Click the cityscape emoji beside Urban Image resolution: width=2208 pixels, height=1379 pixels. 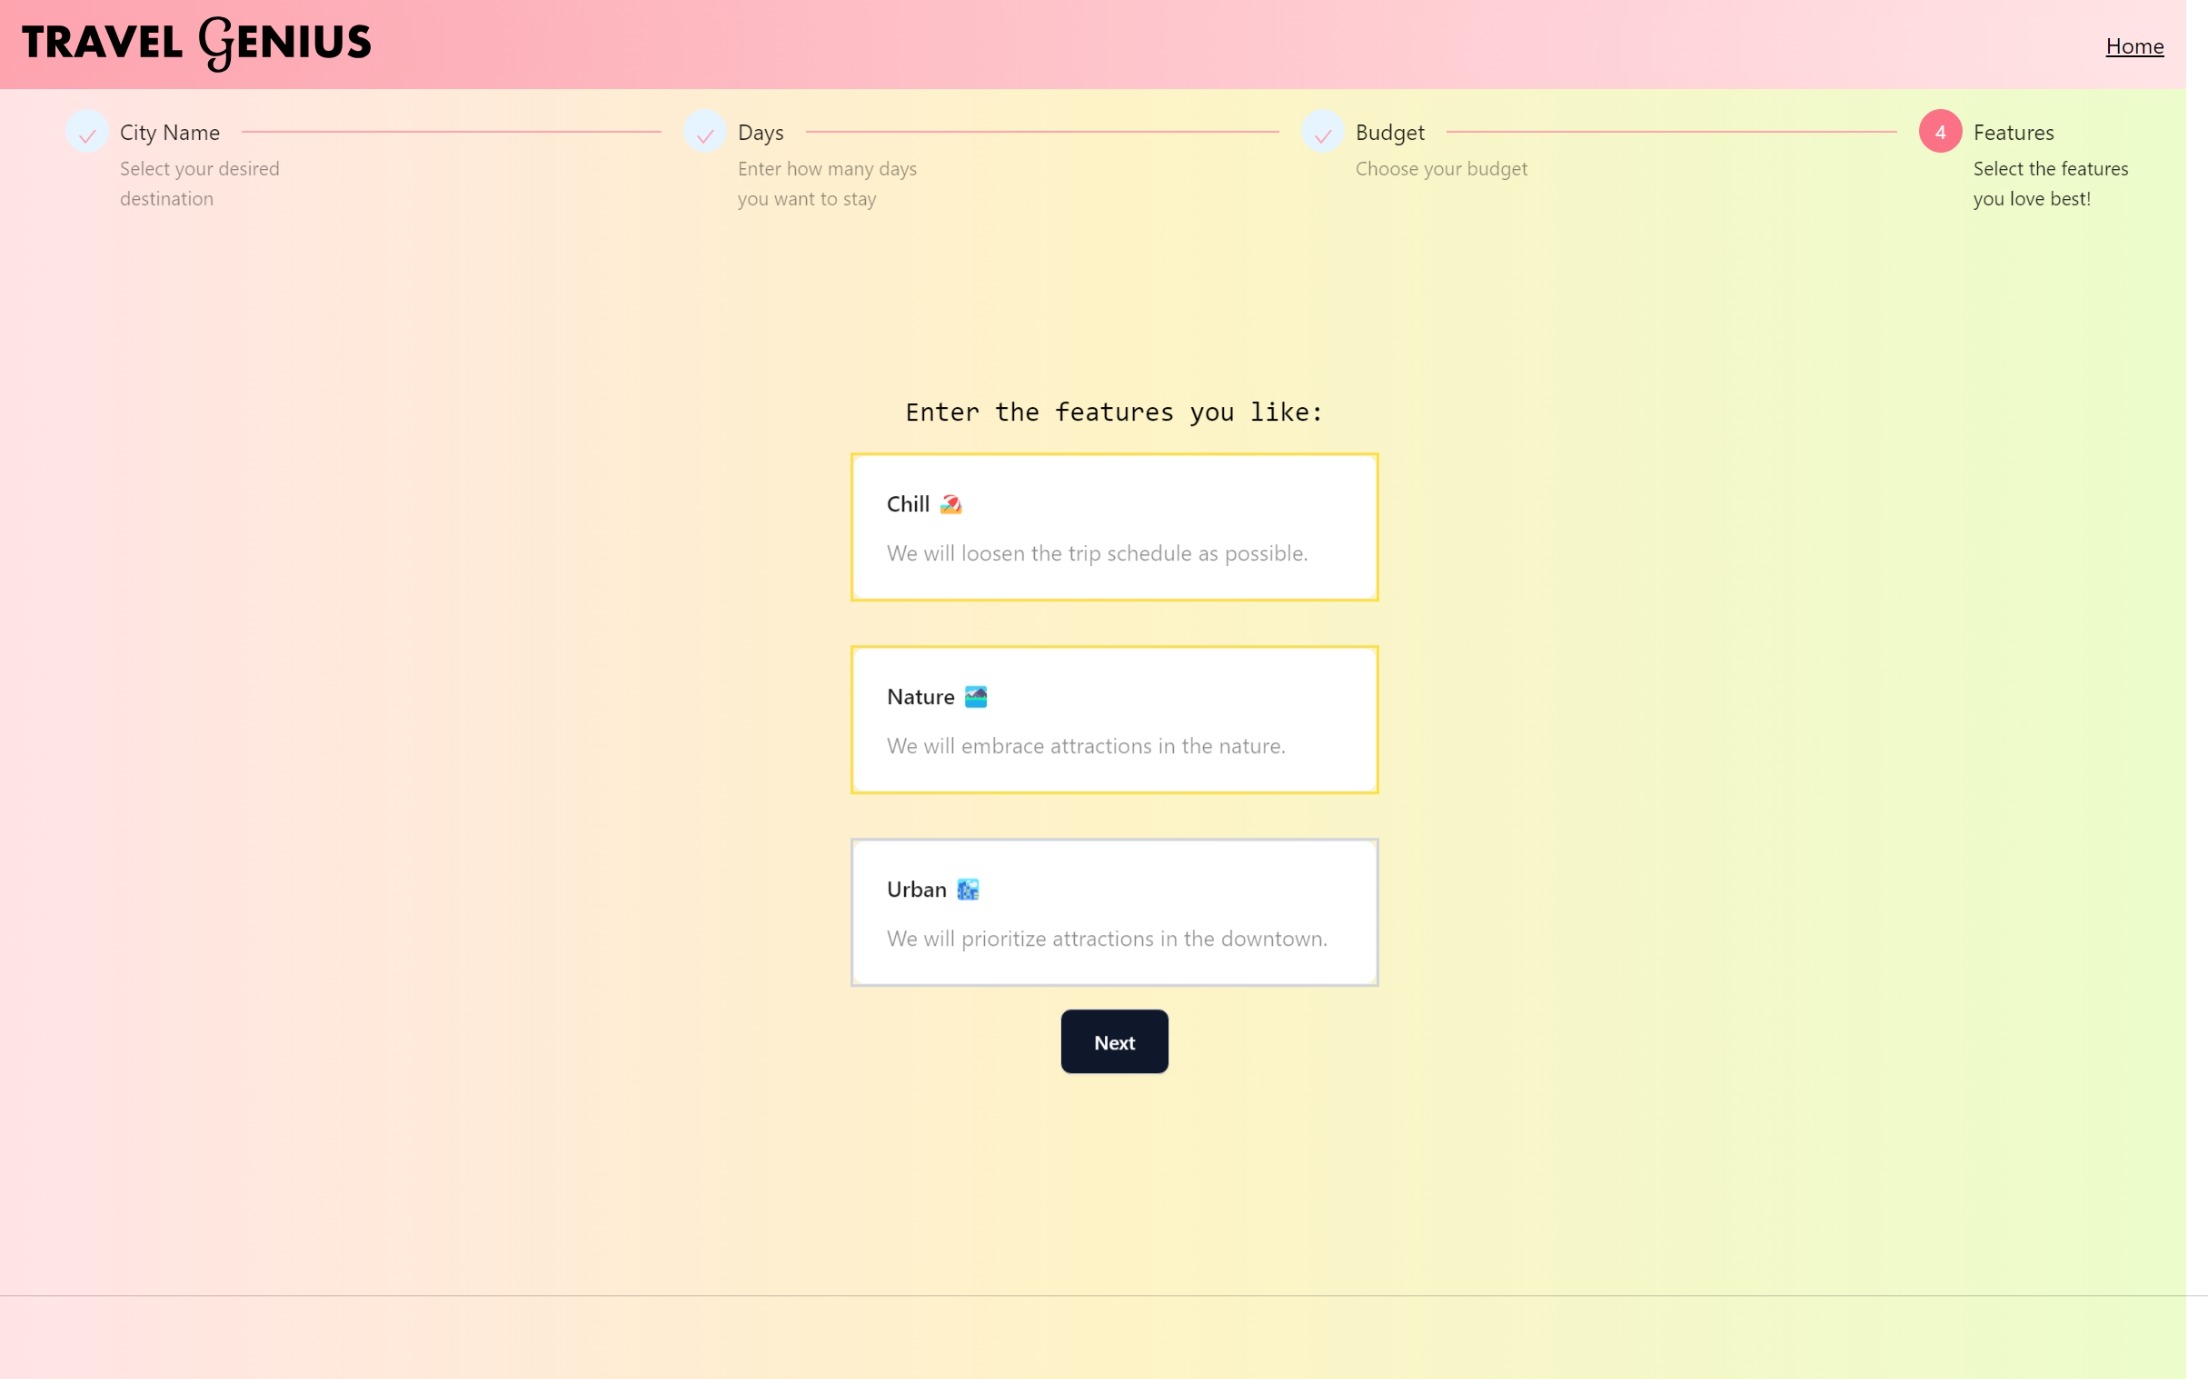(968, 890)
